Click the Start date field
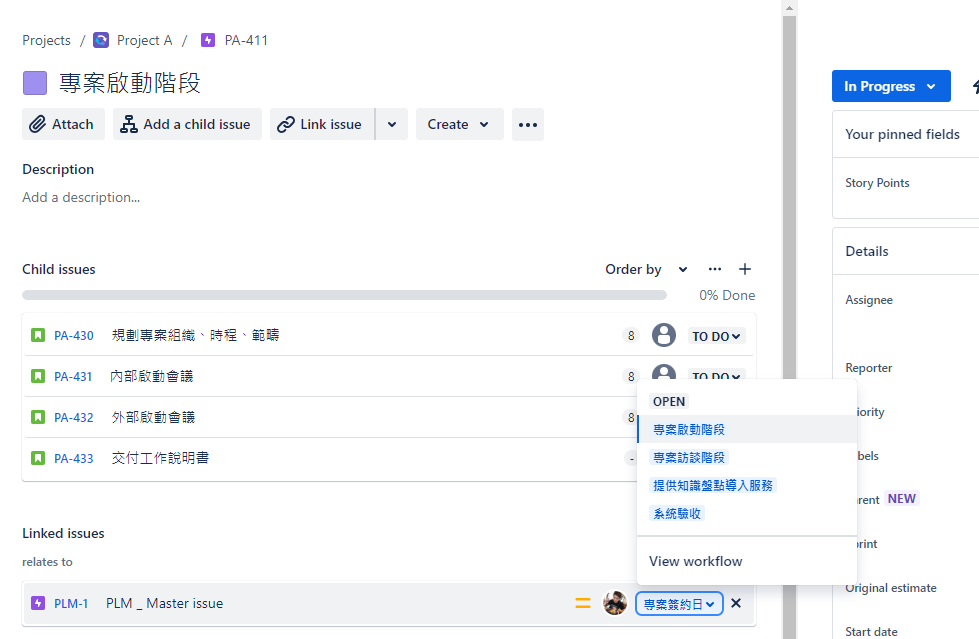Image resolution: width=979 pixels, height=639 pixels. point(871,632)
